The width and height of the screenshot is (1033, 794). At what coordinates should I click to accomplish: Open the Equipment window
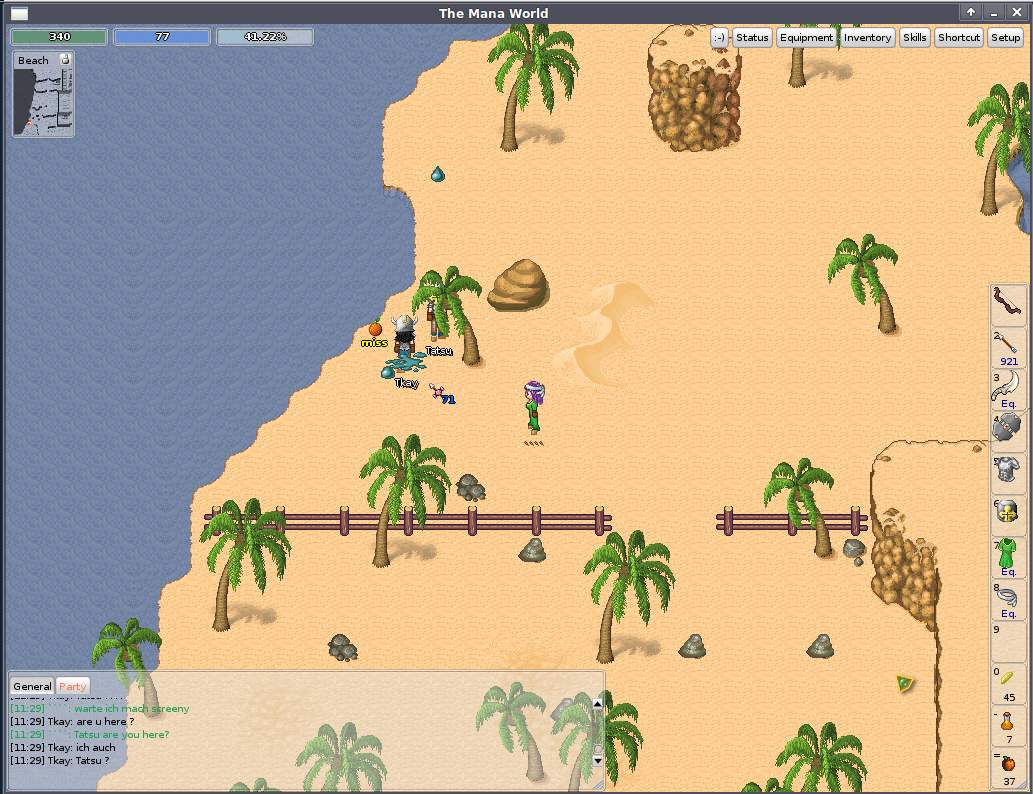806,38
